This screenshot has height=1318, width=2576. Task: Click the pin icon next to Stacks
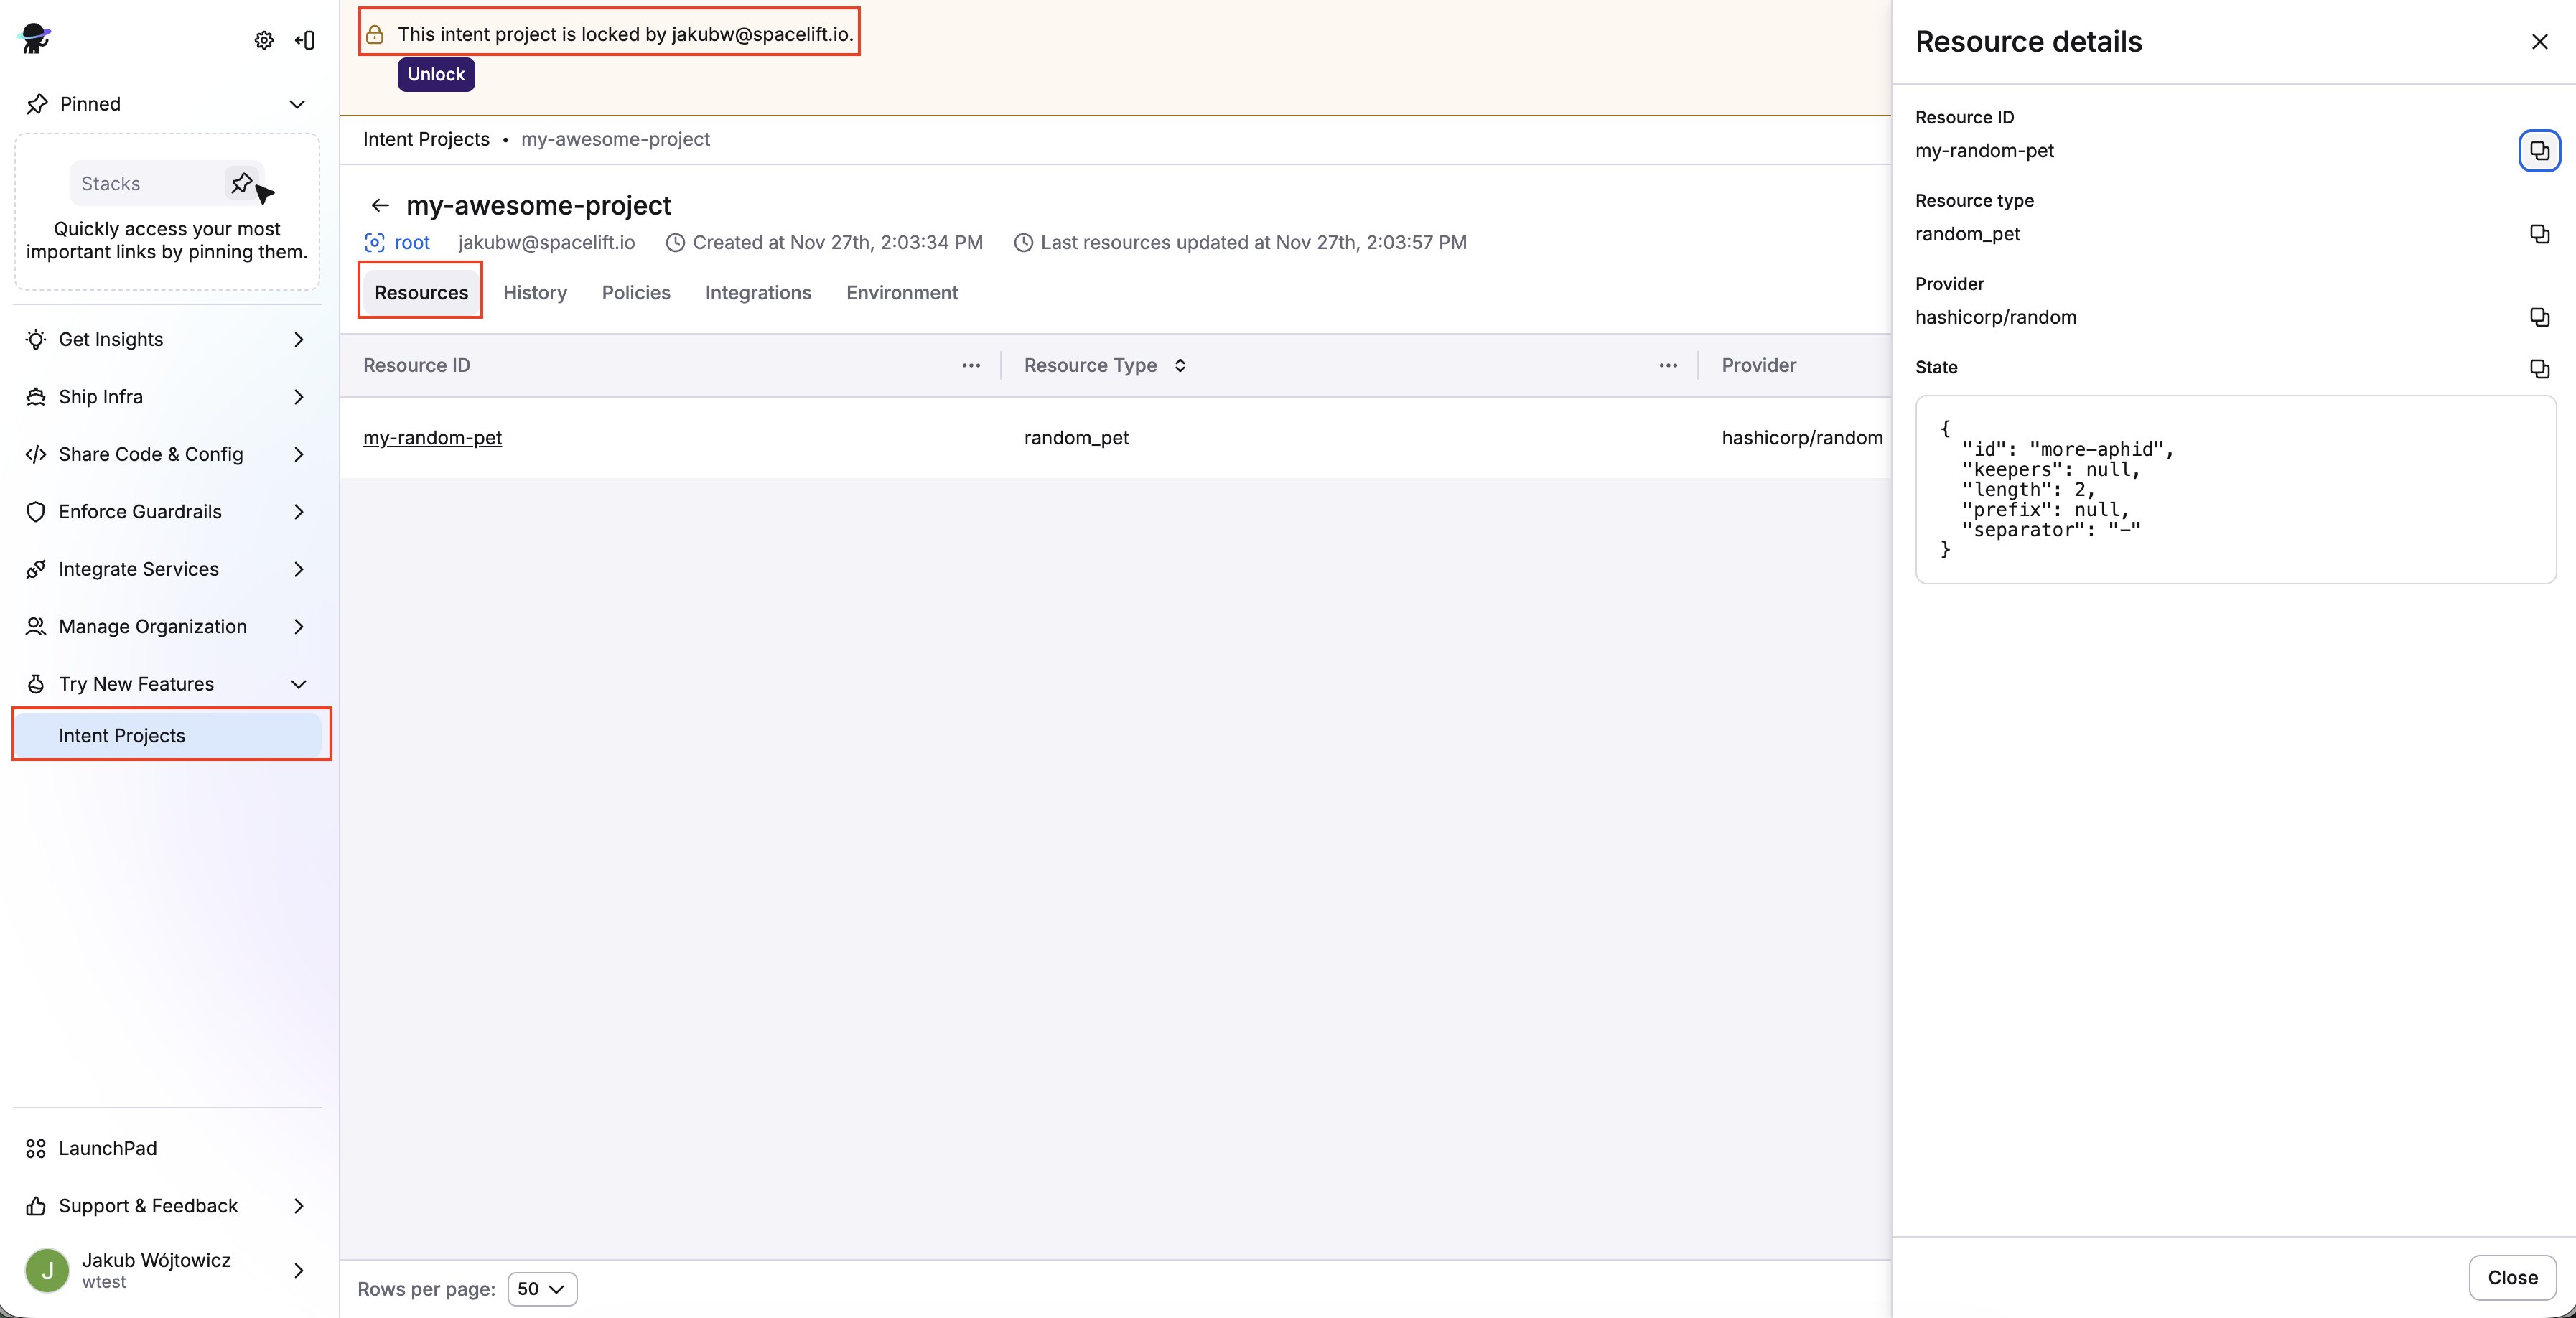coord(241,184)
